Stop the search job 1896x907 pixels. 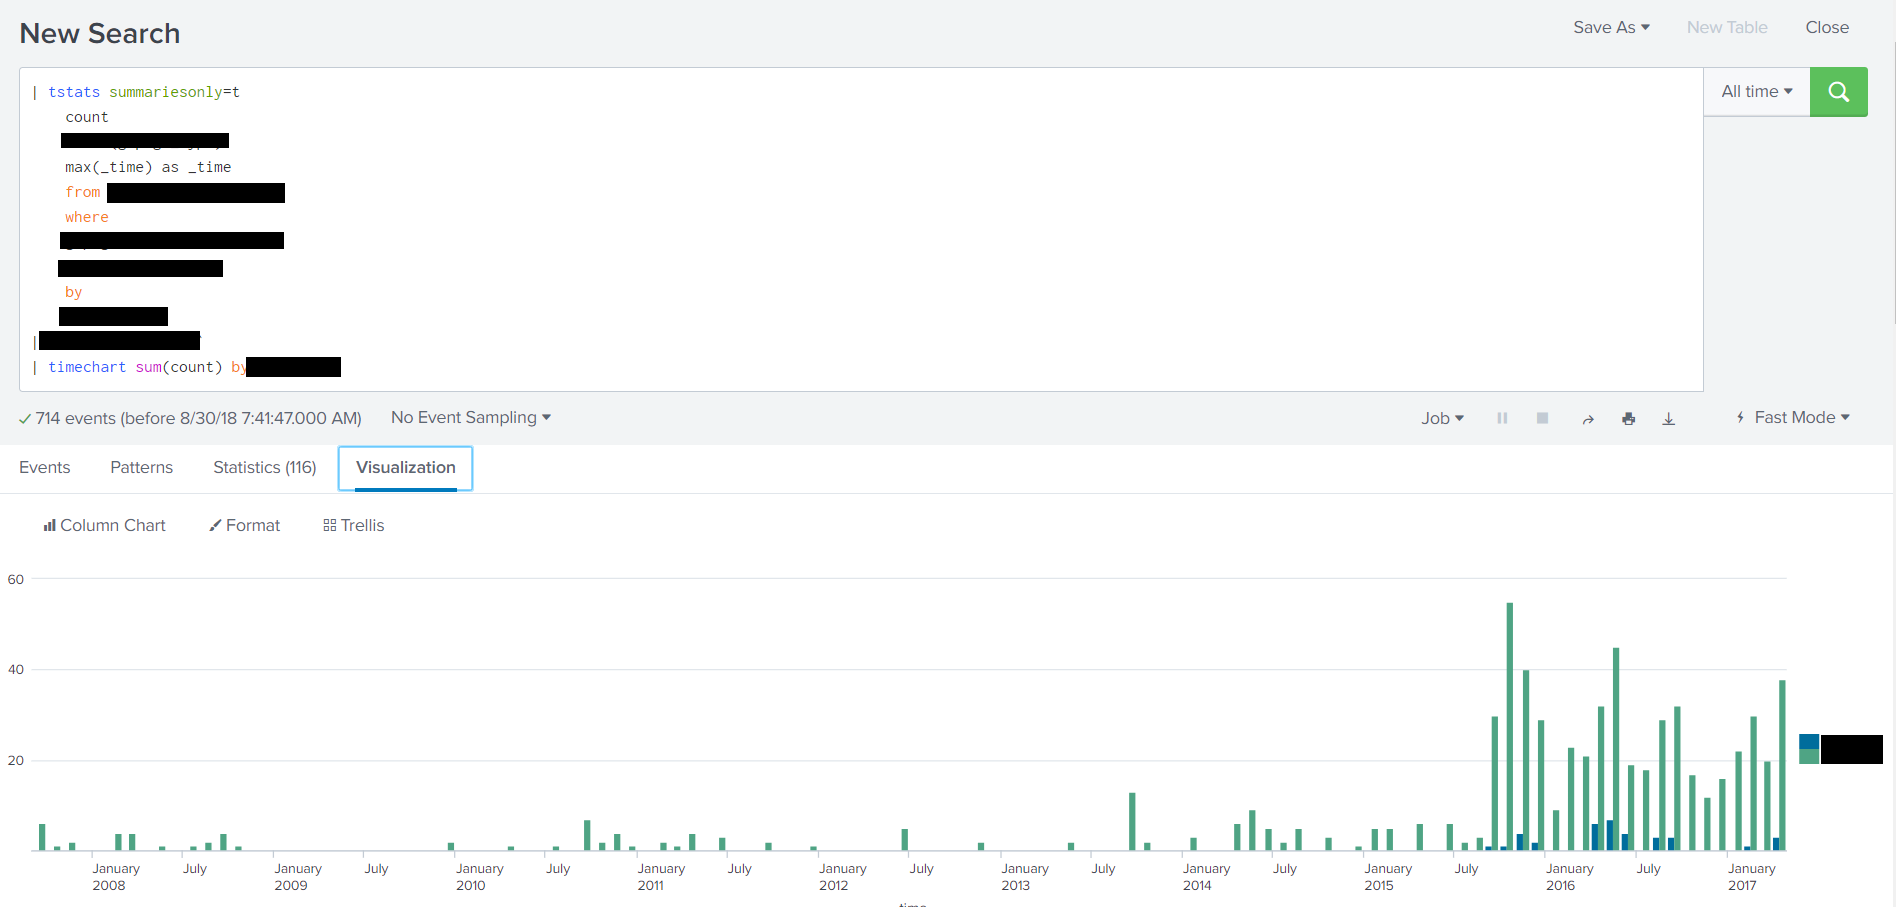tap(1542, 418)
